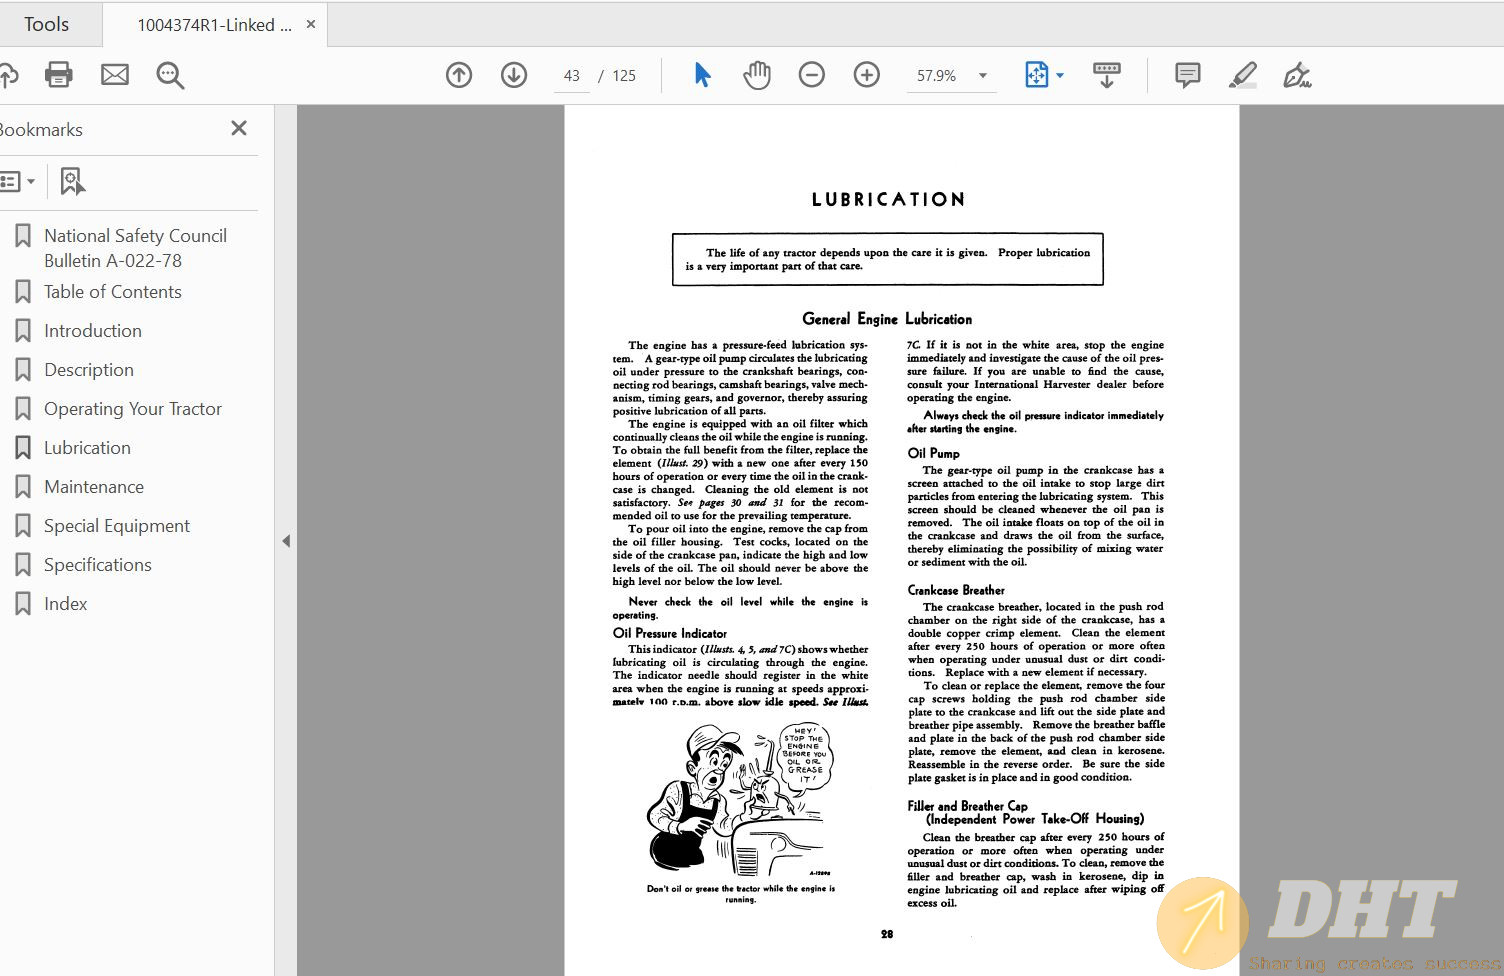
Task: Click the Index bookmark ribbon icon
Action: click(x=22, y=604)
